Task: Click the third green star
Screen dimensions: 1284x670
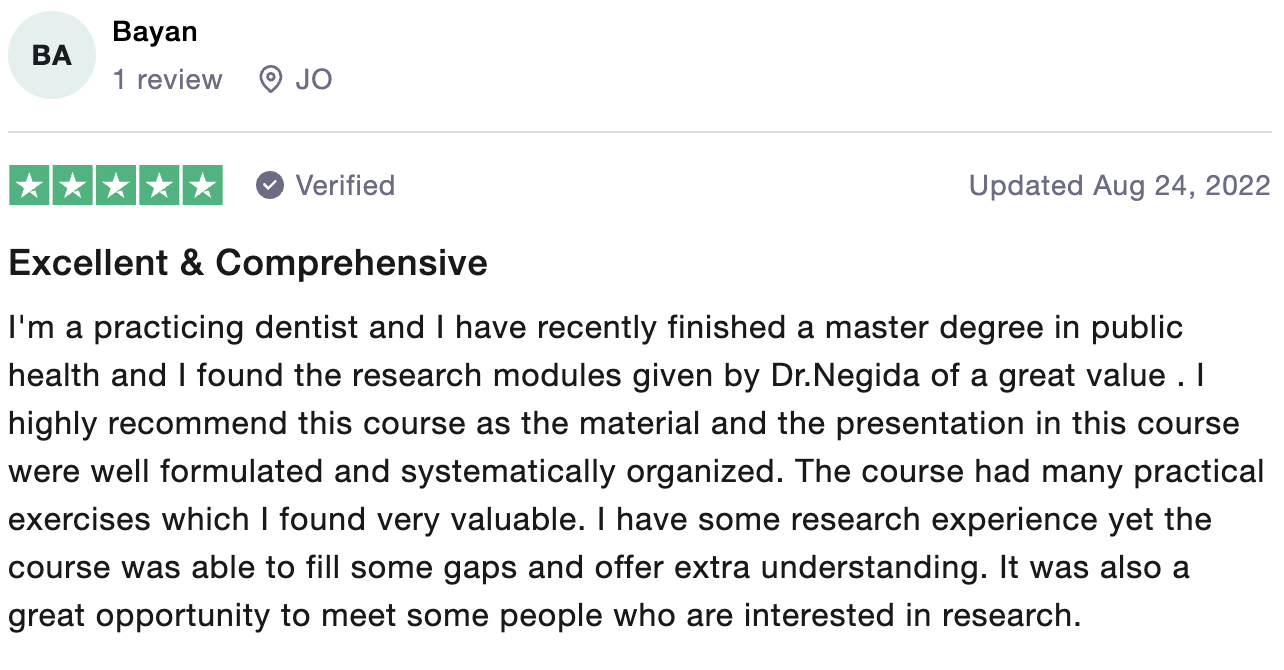Action: [116, 186]
